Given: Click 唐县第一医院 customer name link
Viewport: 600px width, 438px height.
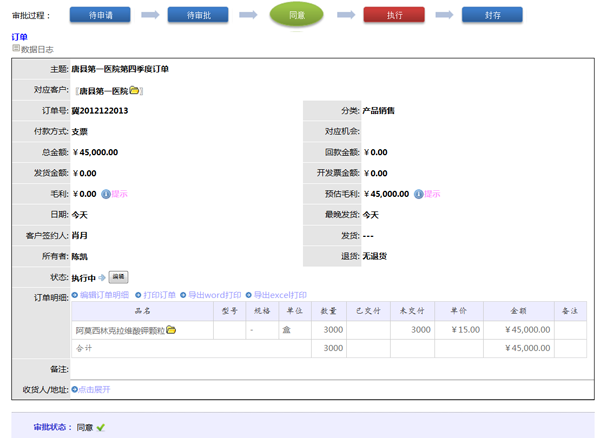Looking at the screenshot, I should click(103, 91).
